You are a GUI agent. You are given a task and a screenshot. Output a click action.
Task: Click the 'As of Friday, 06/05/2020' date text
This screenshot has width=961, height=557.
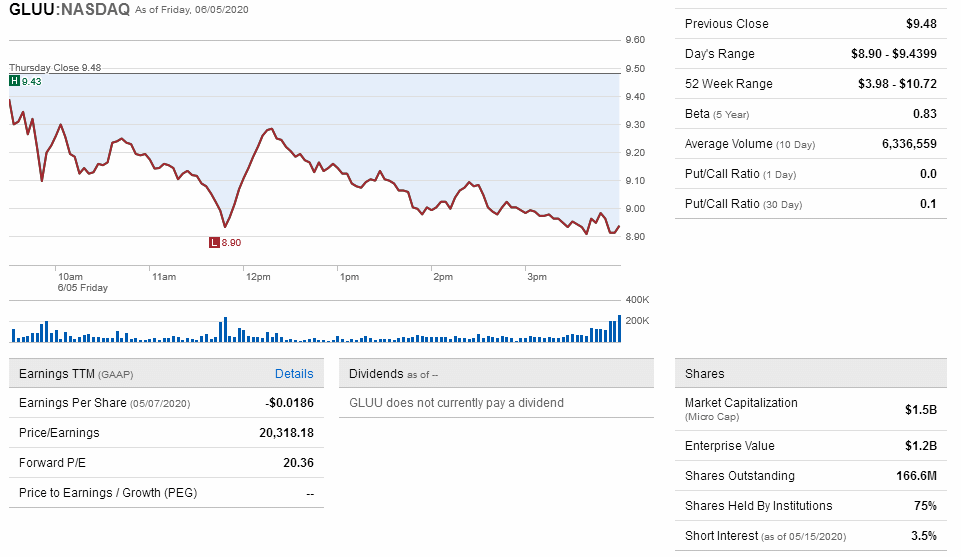192,10
